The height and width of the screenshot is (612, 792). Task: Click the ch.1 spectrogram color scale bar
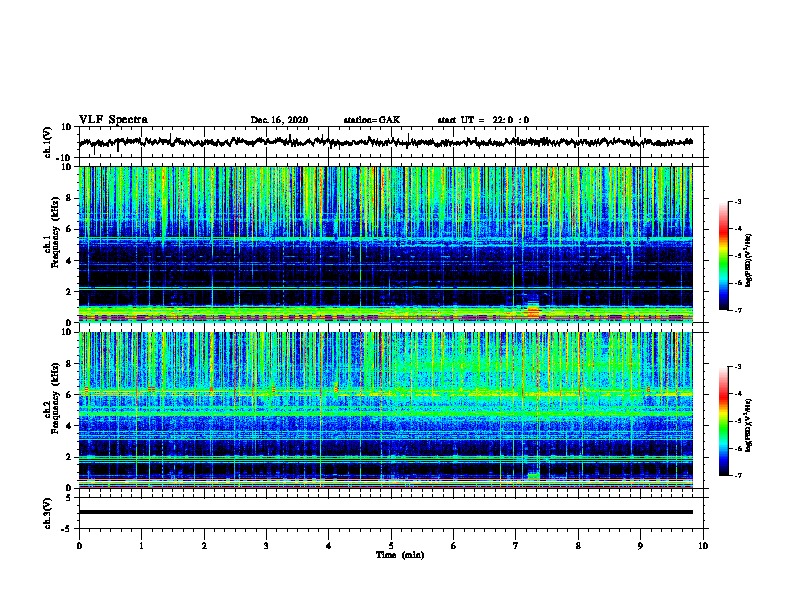coord(723,256)
